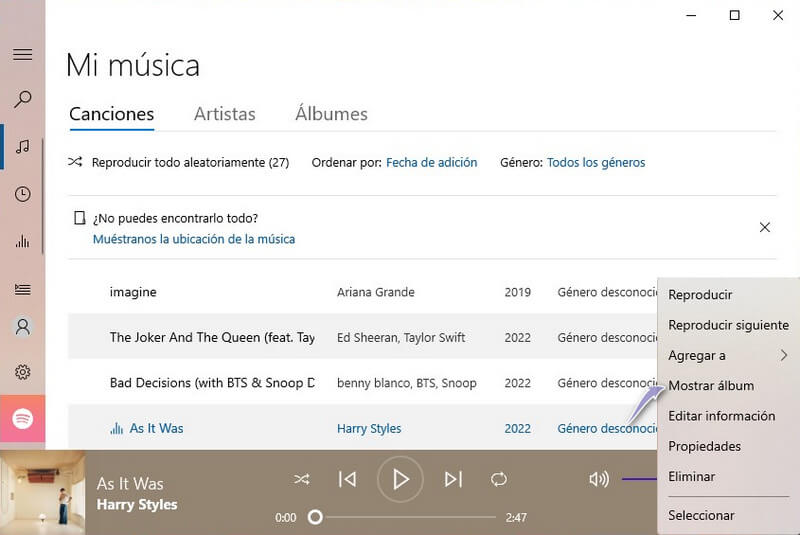Click the volume slider bar
Screen dimensions: 800x535
pyautogui.click(x=639, y=479)
